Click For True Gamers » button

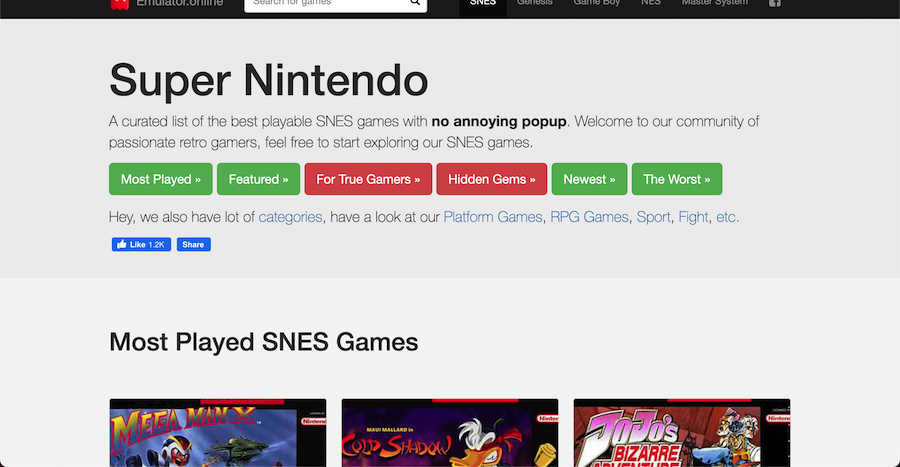coord(368,179)
